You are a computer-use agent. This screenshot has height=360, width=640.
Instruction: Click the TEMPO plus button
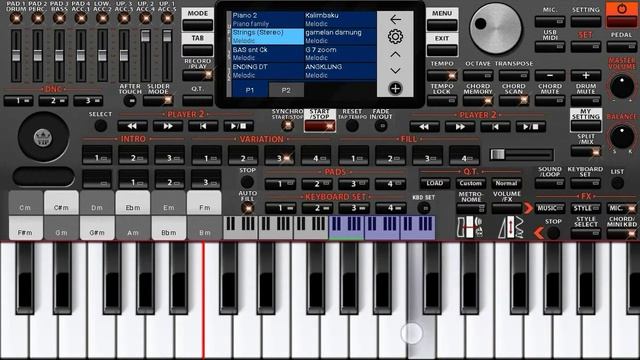[x=586, y=76]
